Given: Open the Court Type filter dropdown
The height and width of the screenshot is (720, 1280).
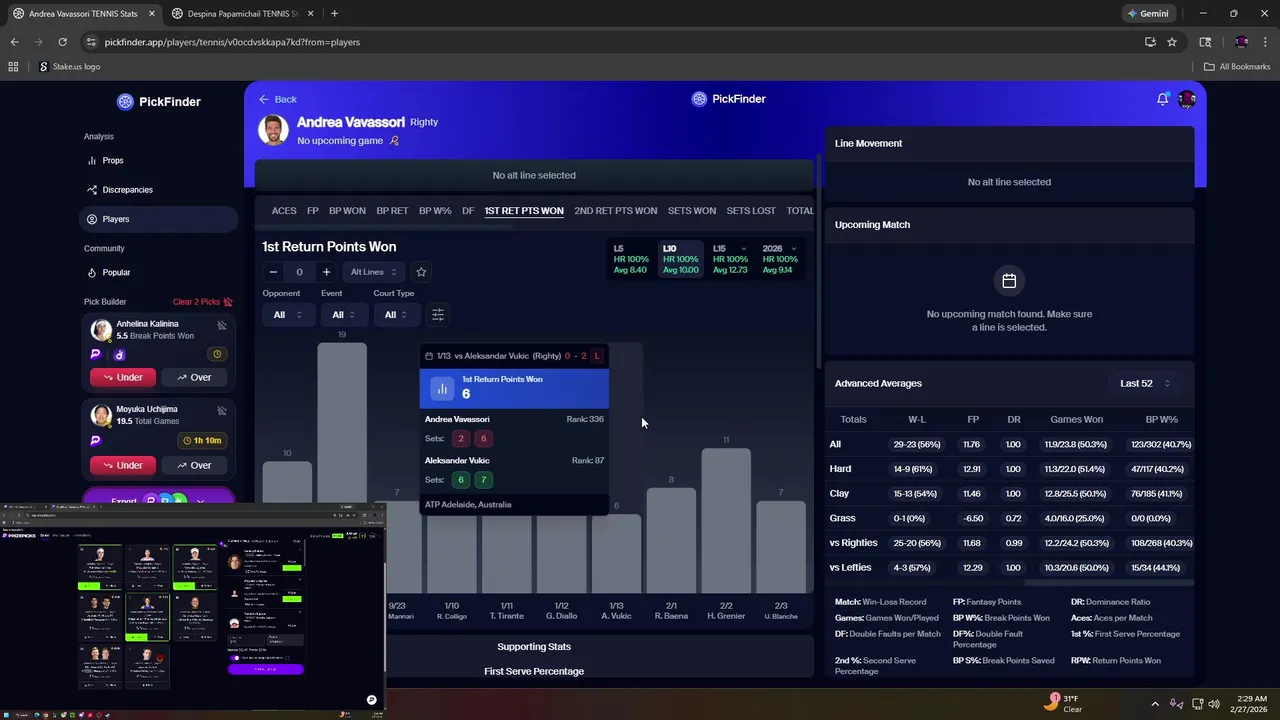Looking at the screenshot, I should click(x=395, y=315).
